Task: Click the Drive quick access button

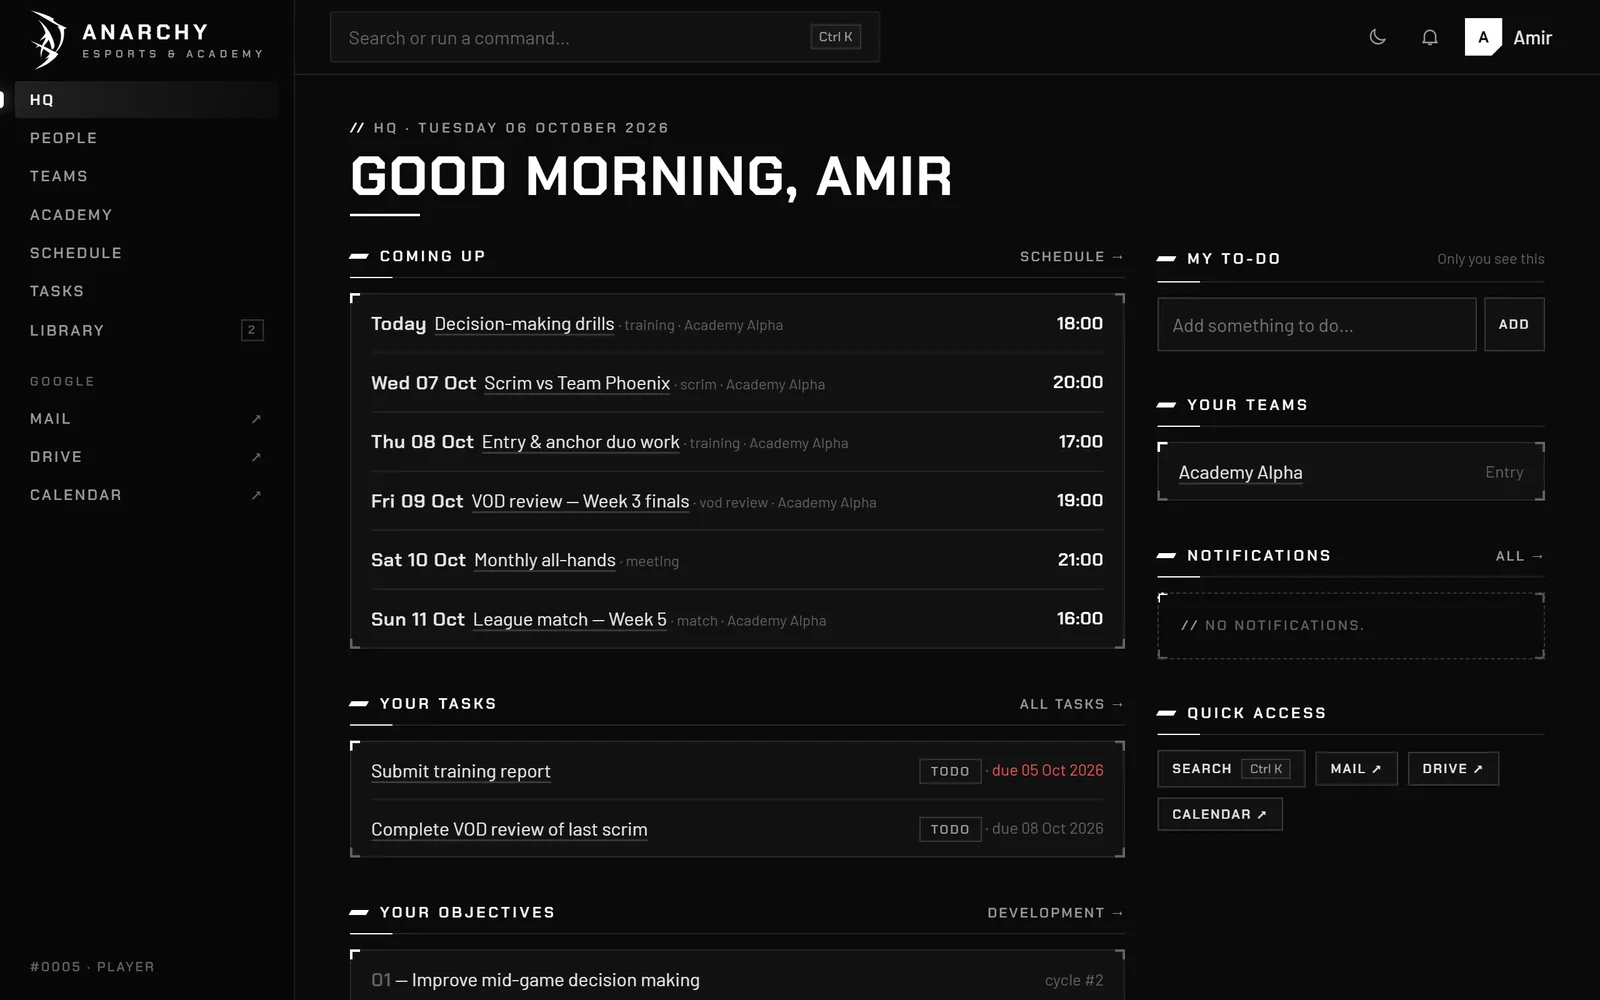Action: point(1453,769)
